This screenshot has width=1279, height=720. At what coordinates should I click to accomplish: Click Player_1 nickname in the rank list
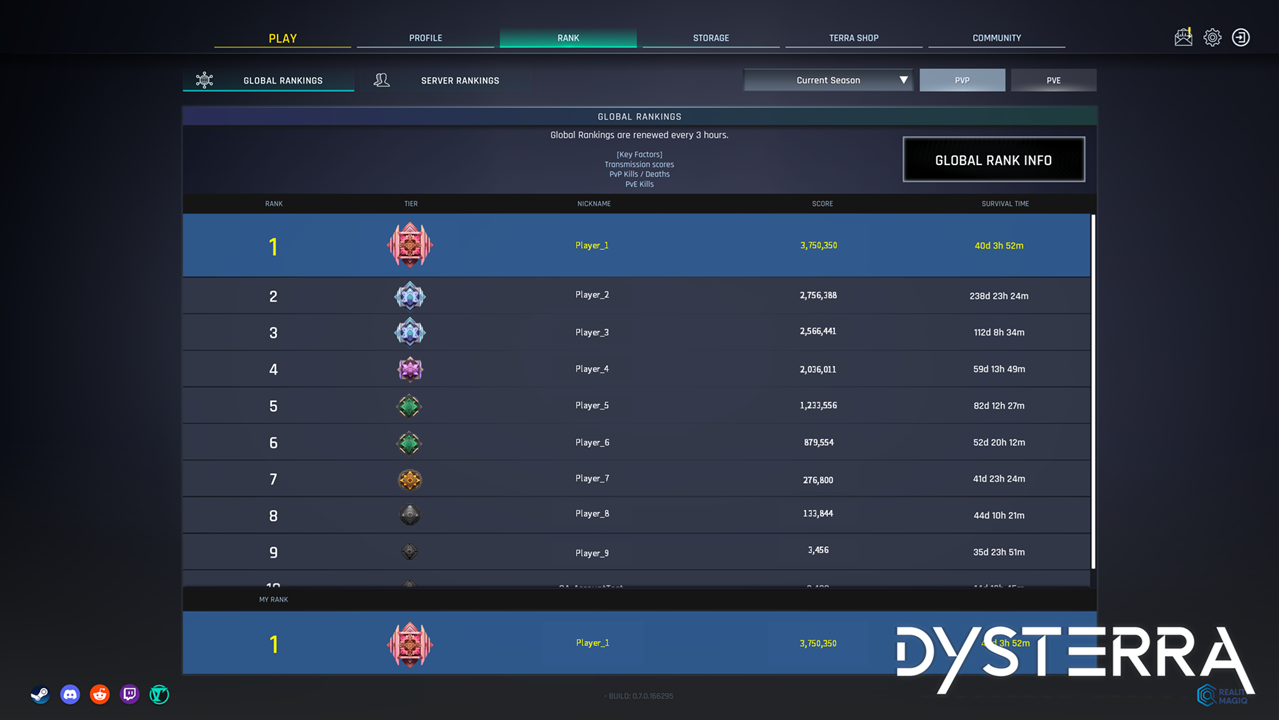click(592, 245)
